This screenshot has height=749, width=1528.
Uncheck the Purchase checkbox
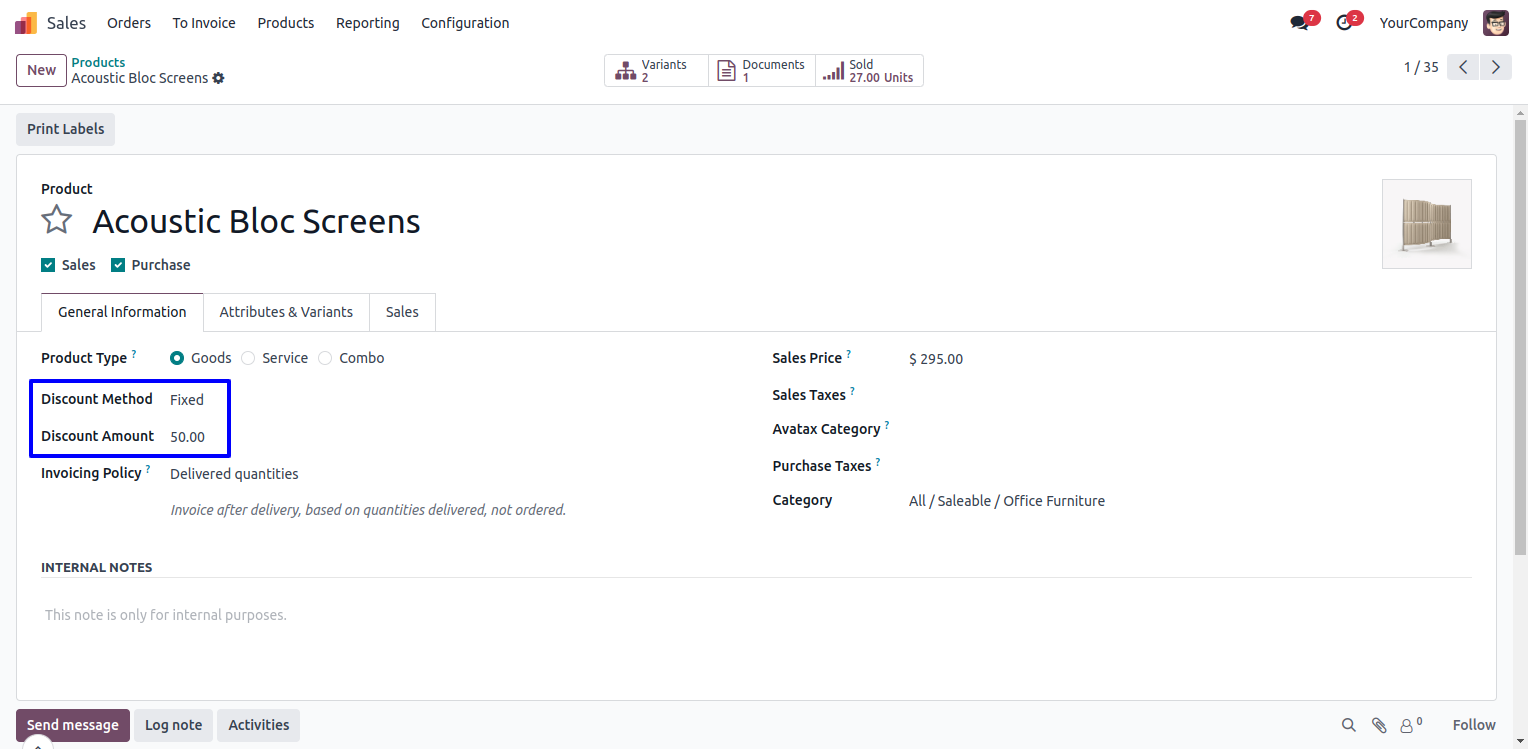pos(118,265)
